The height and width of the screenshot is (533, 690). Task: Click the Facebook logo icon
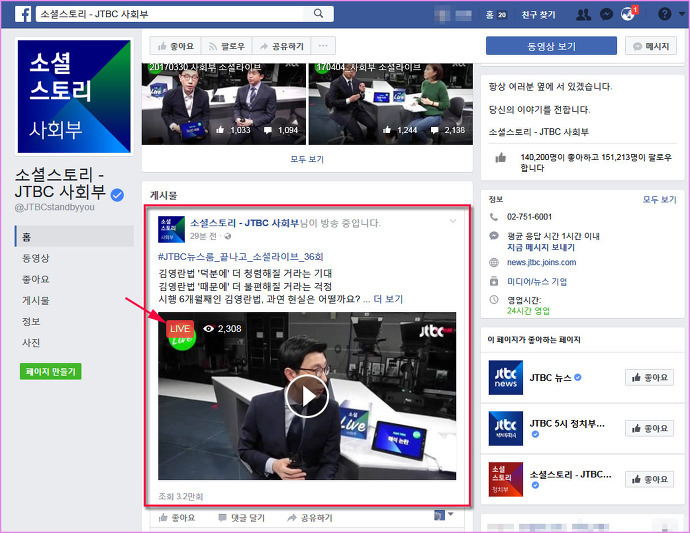[x=23, y=14]
